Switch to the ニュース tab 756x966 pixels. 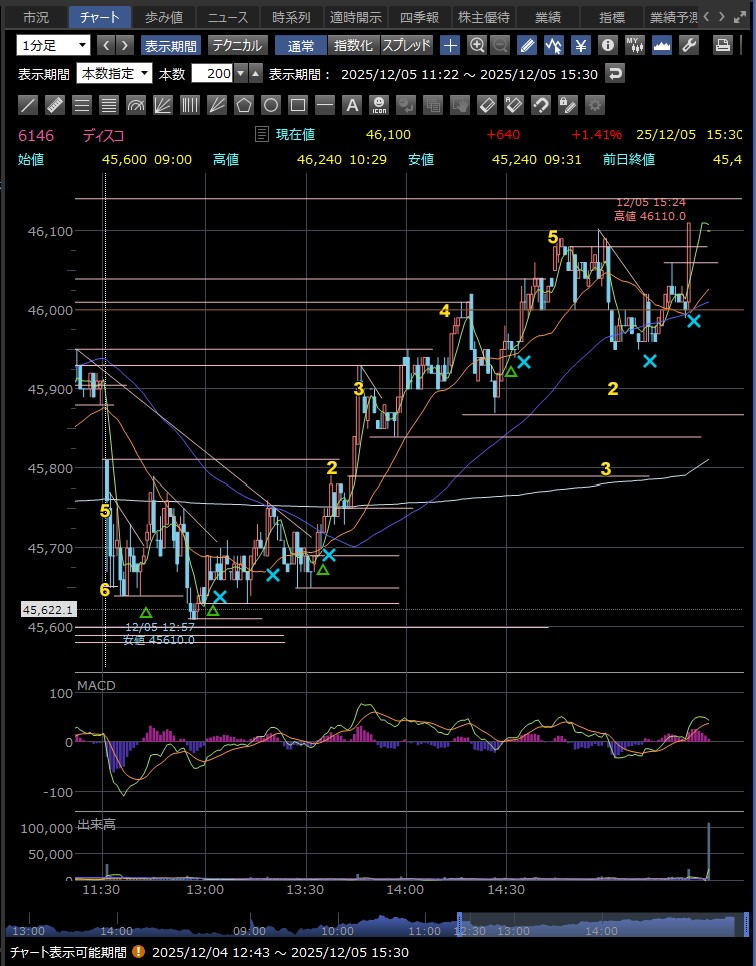227,17
